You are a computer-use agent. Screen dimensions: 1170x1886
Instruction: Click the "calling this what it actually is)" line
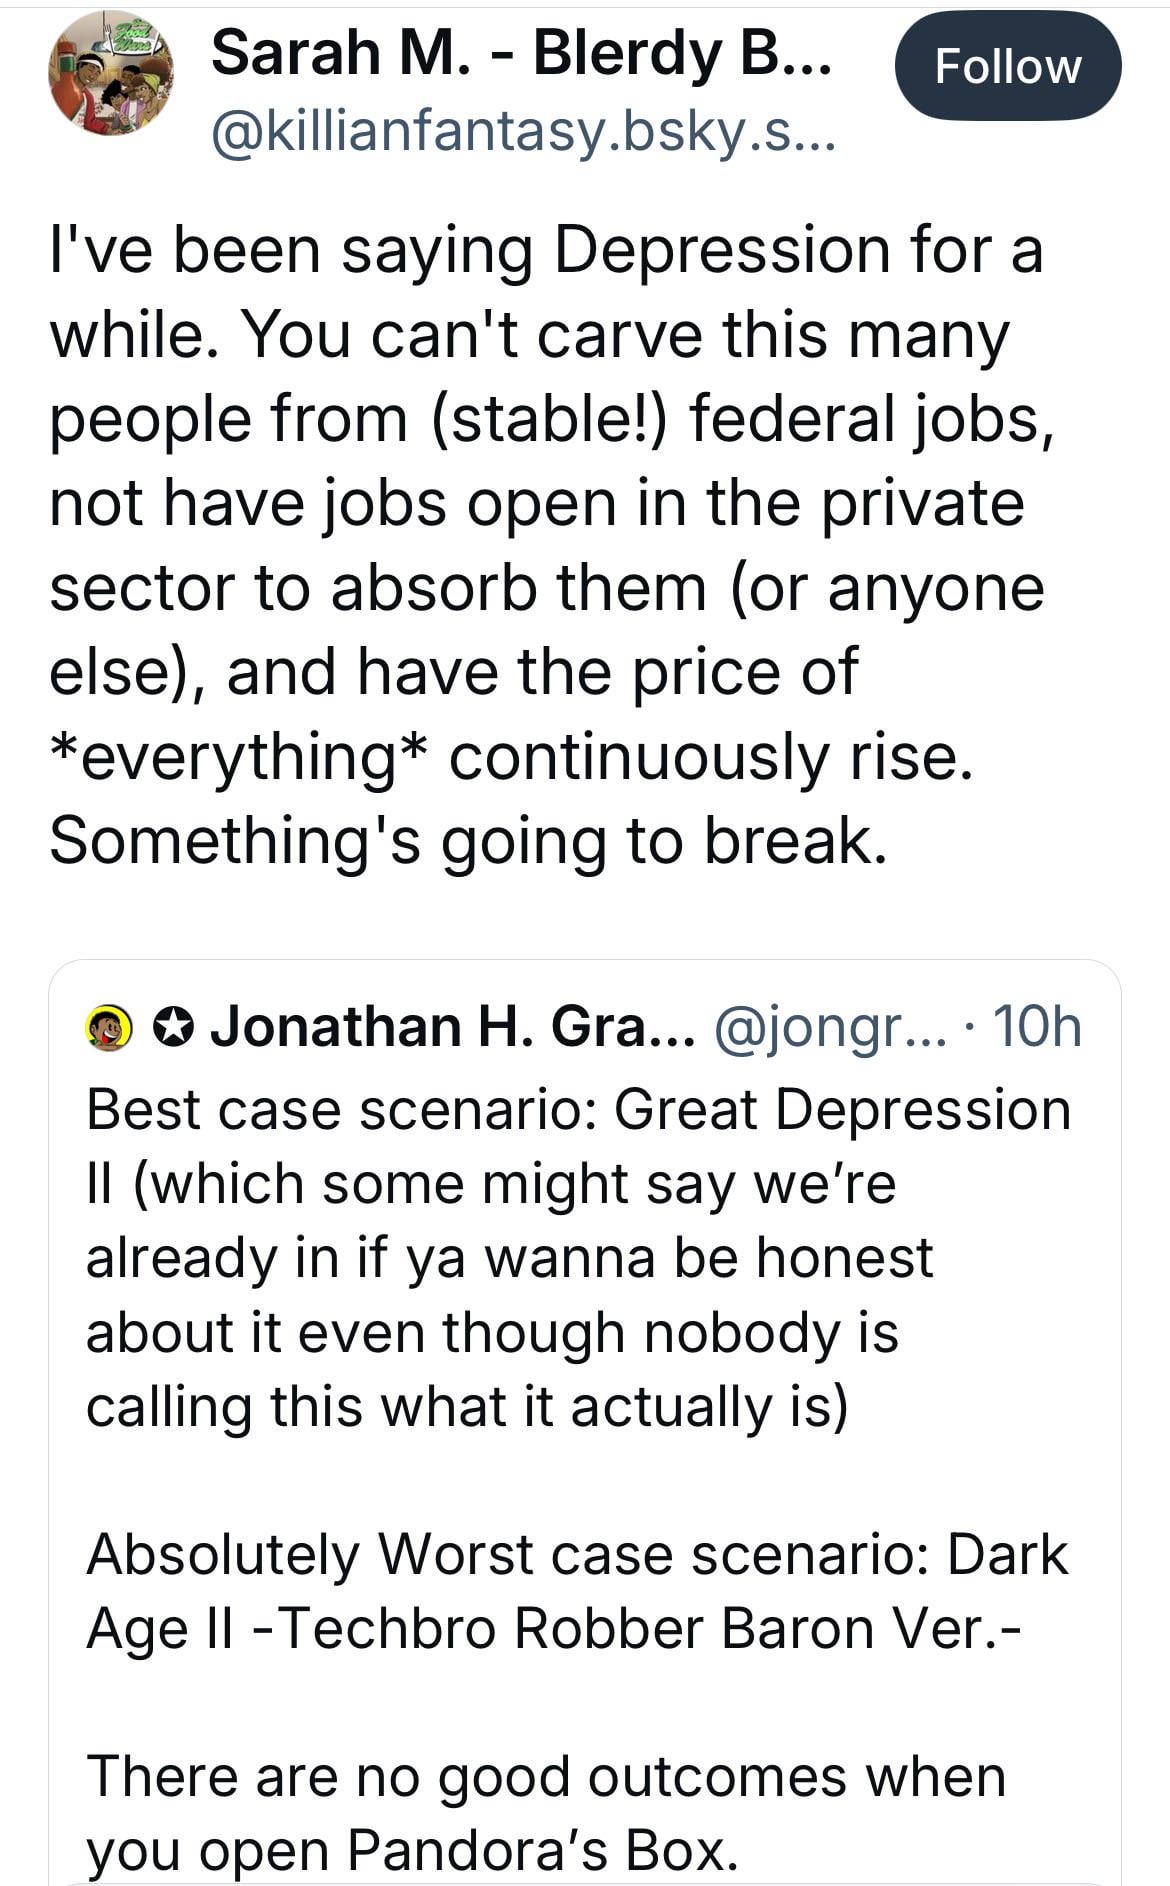point(466,1406)
